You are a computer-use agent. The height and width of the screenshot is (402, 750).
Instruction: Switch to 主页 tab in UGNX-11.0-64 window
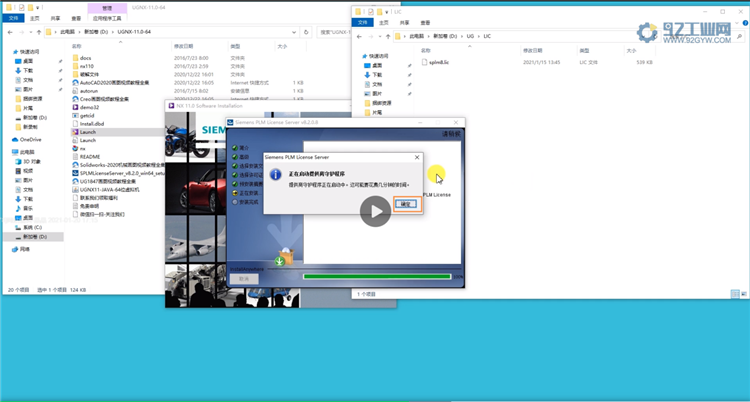[x=35, y=19]
